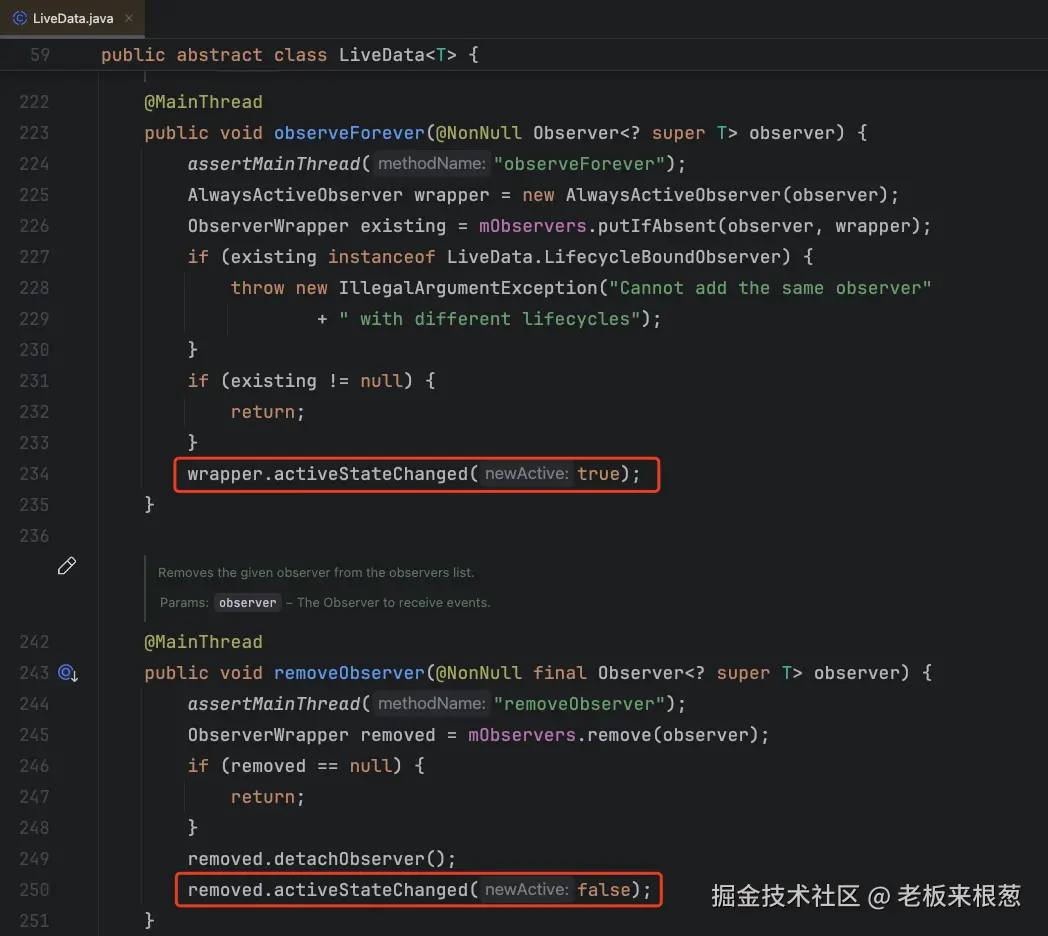
Task: Click the methodName hint before "removeObserver"
Action: (x=431, y=703)
